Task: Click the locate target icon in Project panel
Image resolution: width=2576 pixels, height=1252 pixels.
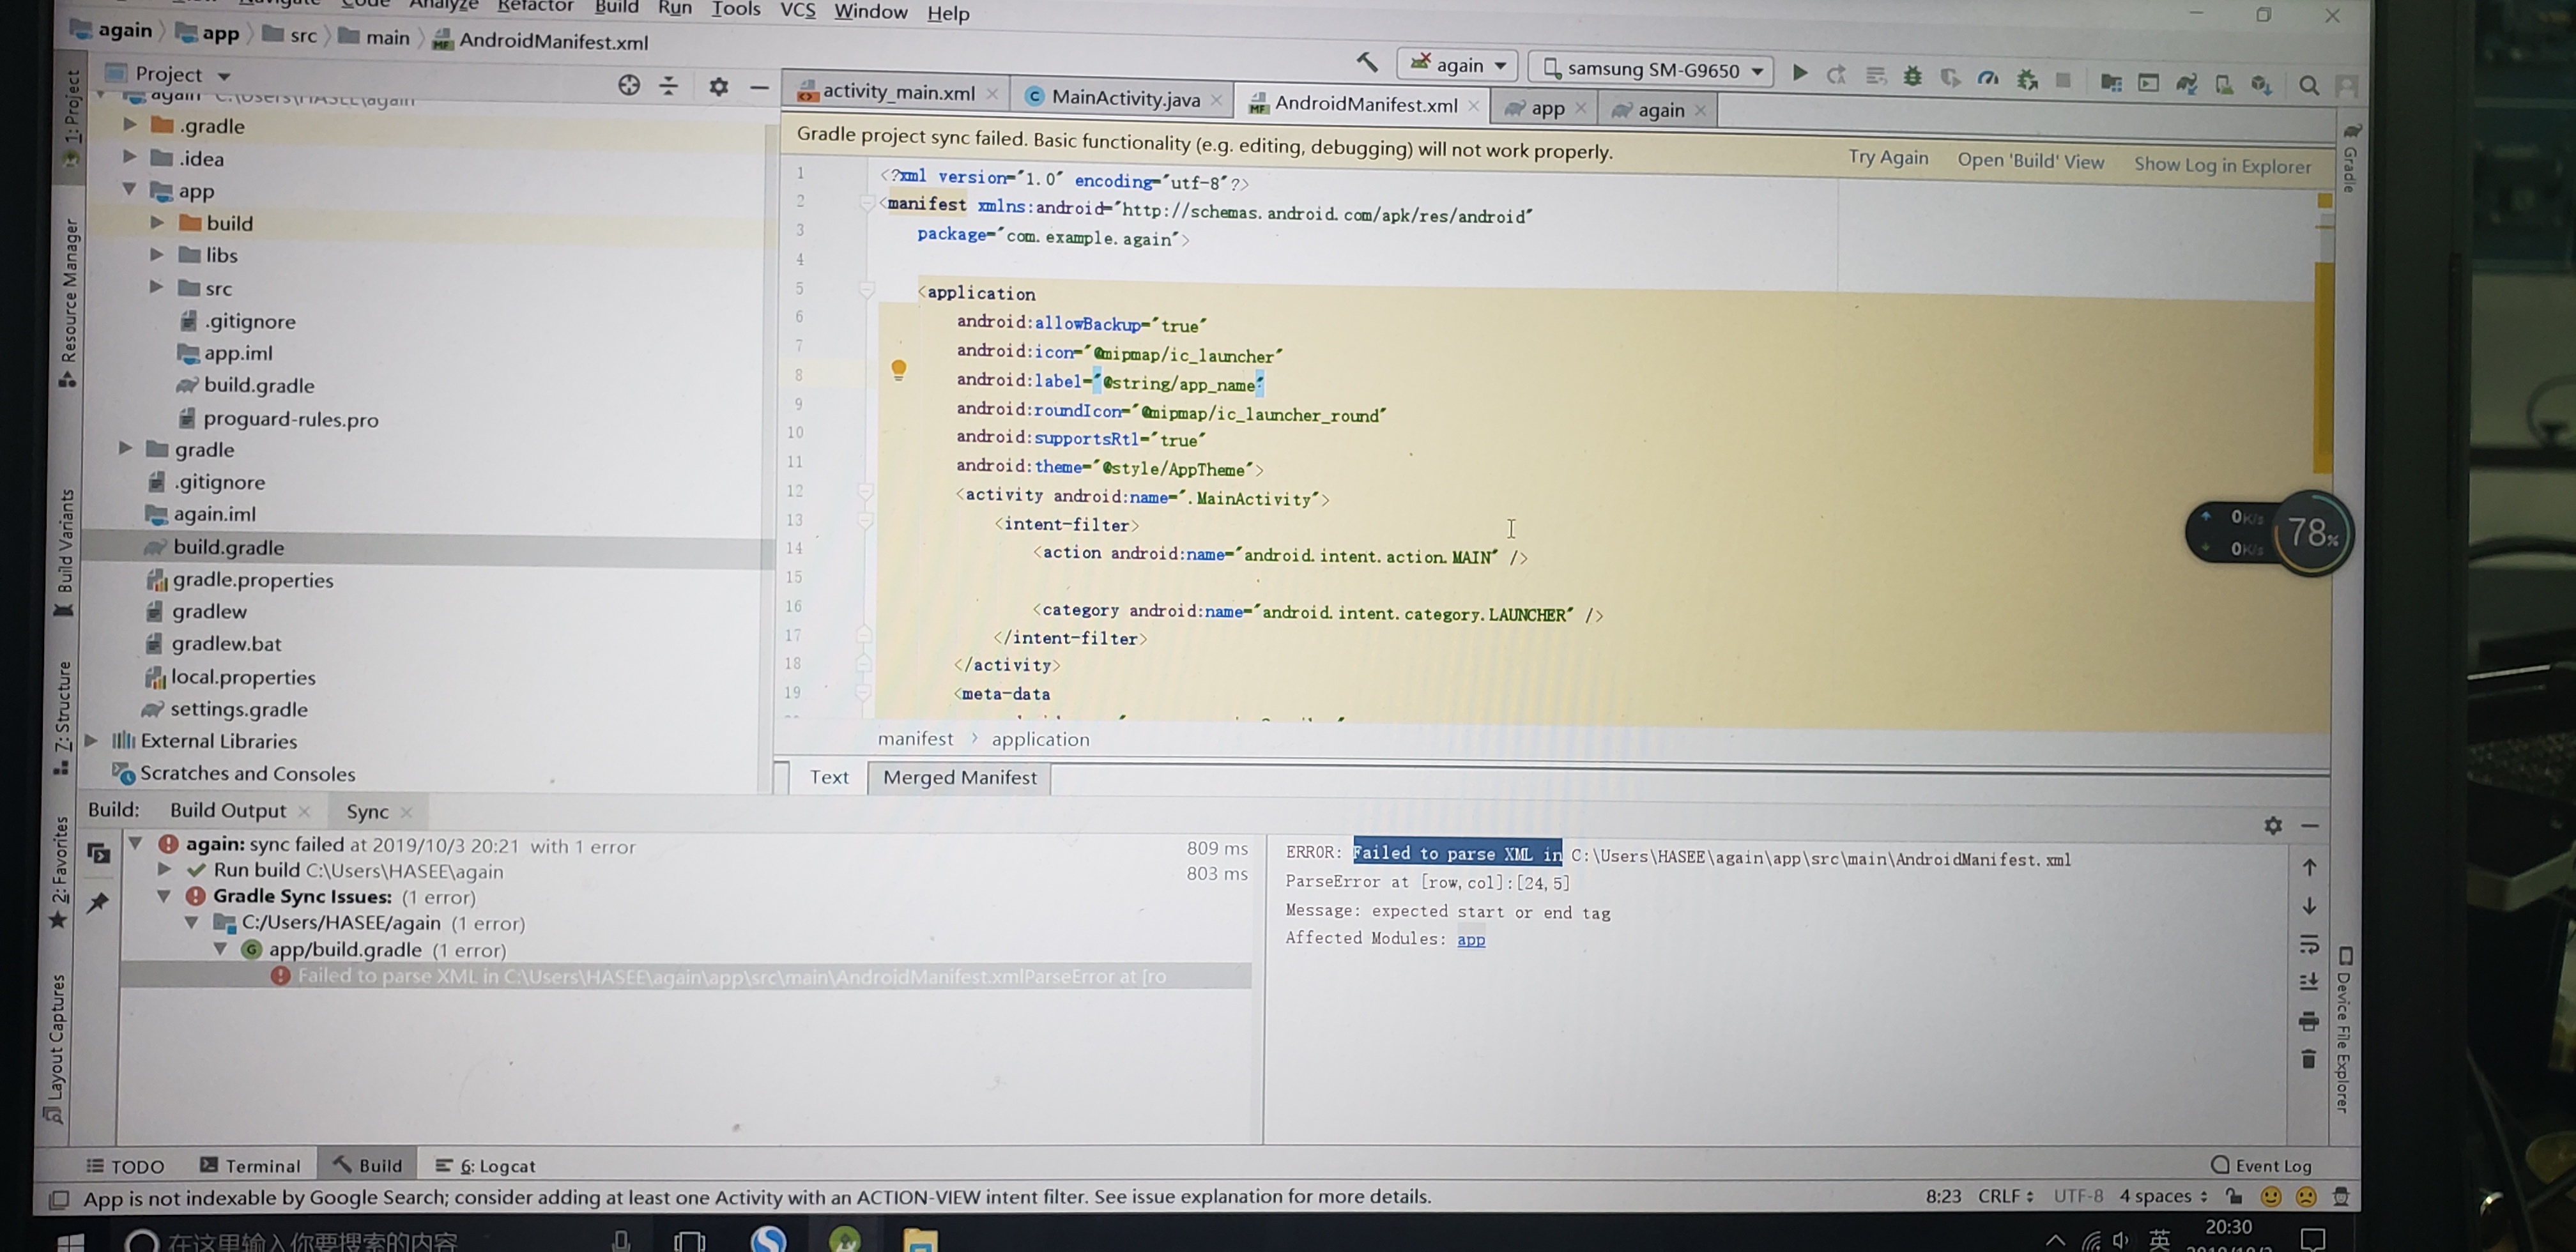Action: point(628,85)
